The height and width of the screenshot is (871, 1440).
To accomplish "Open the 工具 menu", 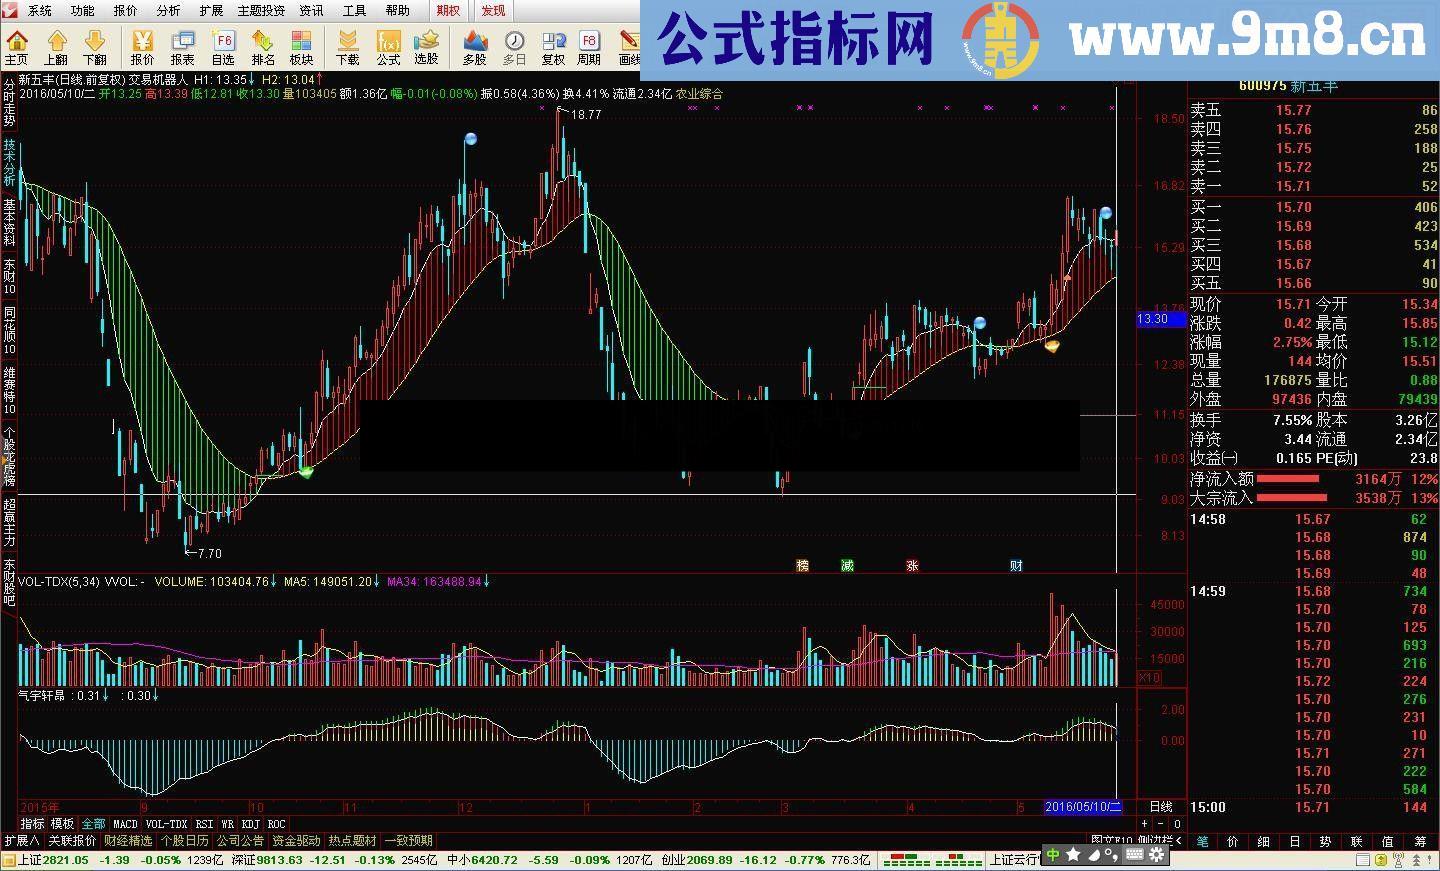I will 354,10.
